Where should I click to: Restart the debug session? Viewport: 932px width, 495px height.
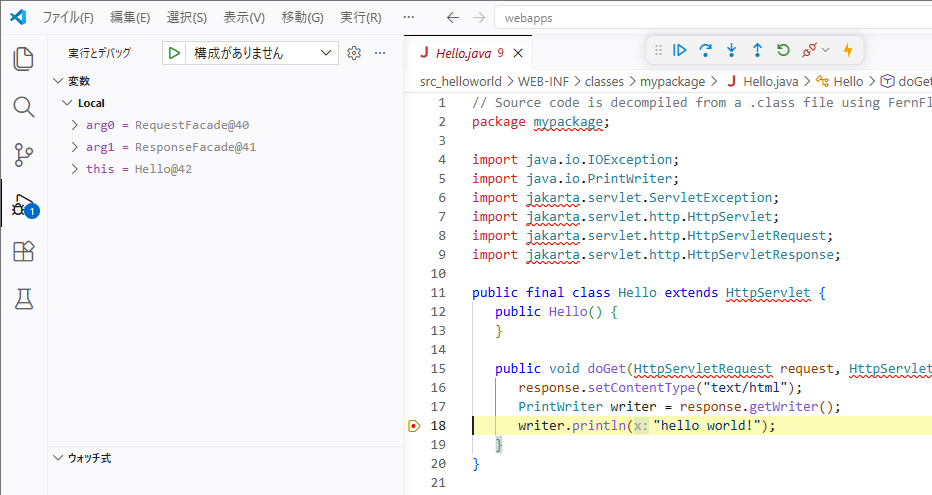tap(783, 50)
